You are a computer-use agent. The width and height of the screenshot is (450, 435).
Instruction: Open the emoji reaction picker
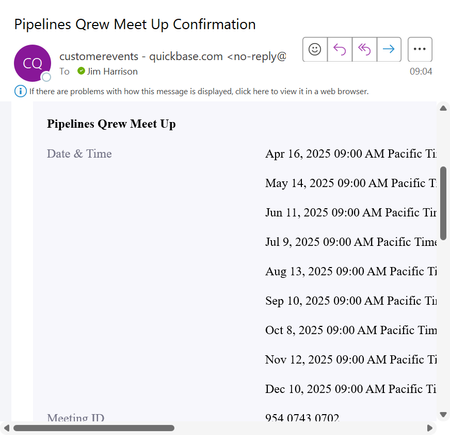coord(315,49)
